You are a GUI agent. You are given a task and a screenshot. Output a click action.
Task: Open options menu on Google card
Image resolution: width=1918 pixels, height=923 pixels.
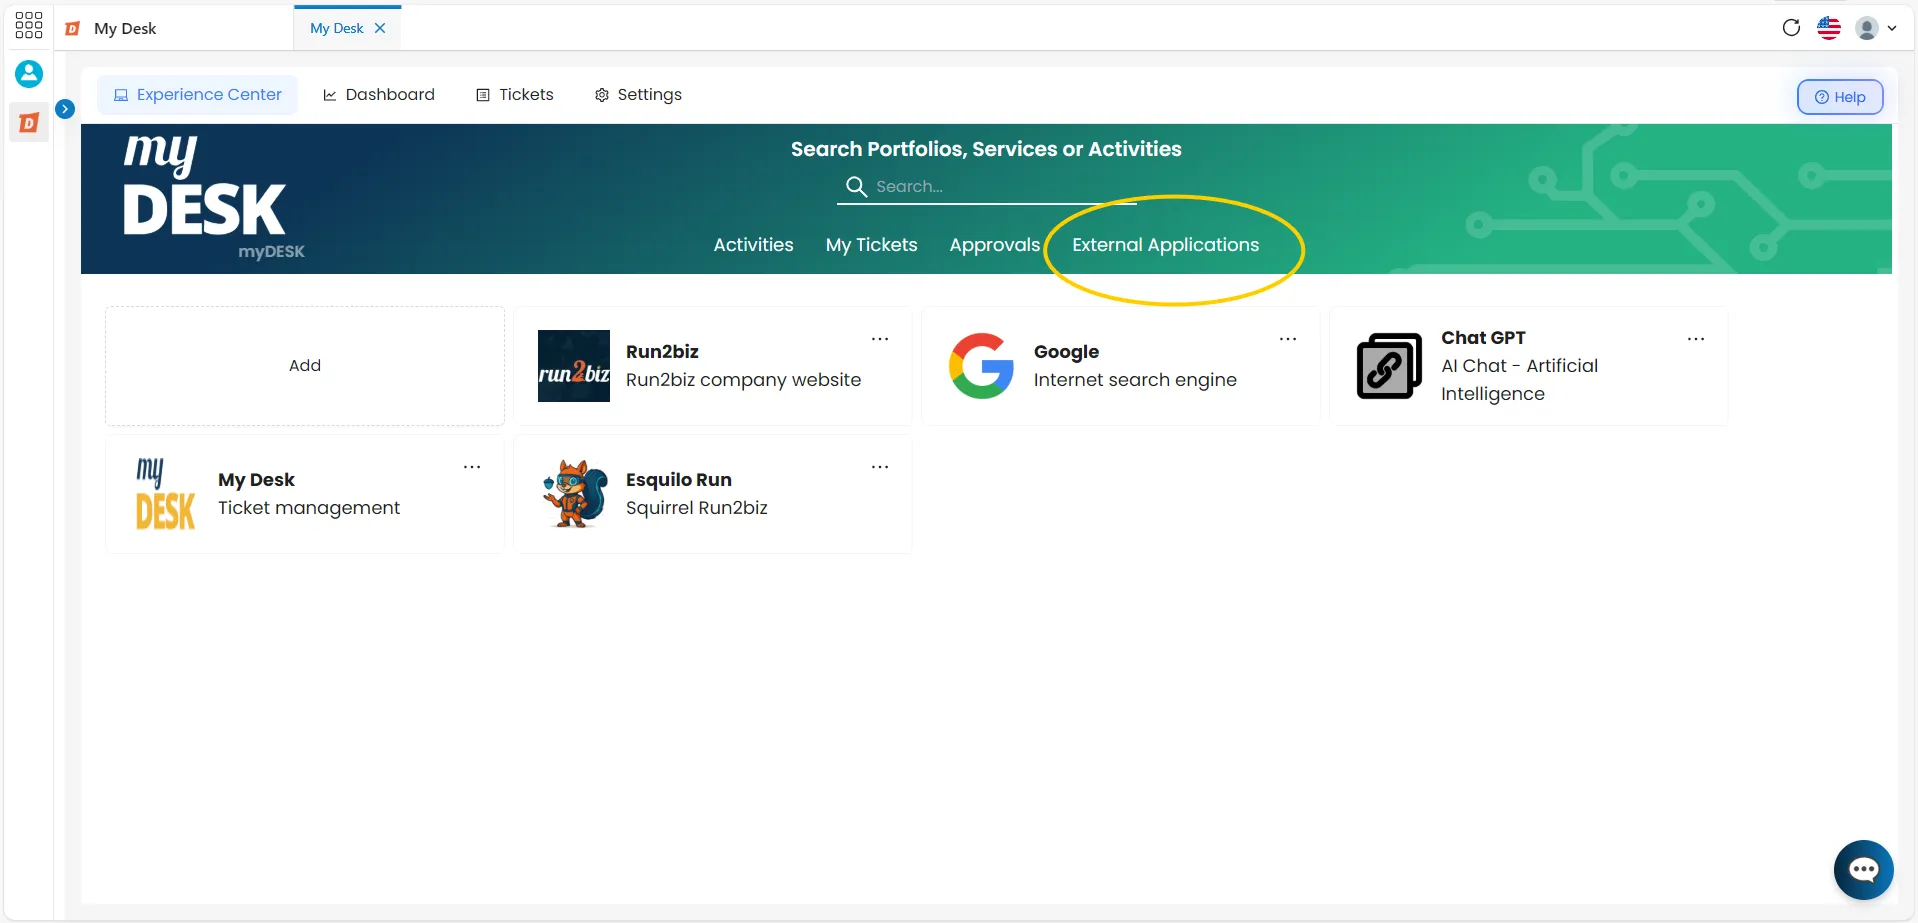click(x=1288, y=339)
